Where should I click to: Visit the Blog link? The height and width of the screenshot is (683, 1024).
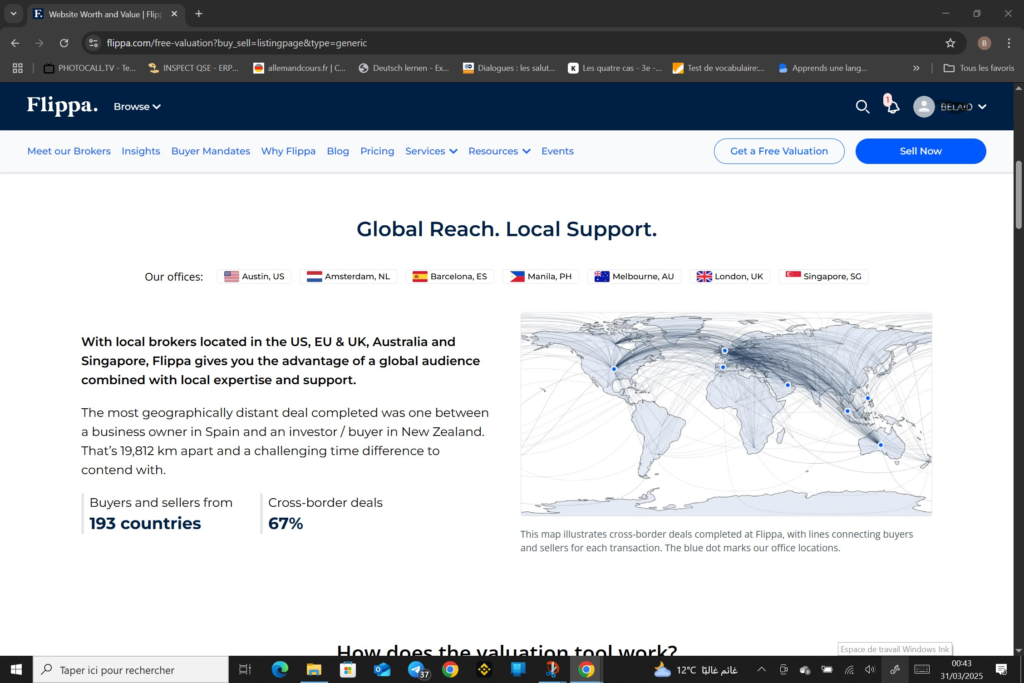tap(338, 151)
